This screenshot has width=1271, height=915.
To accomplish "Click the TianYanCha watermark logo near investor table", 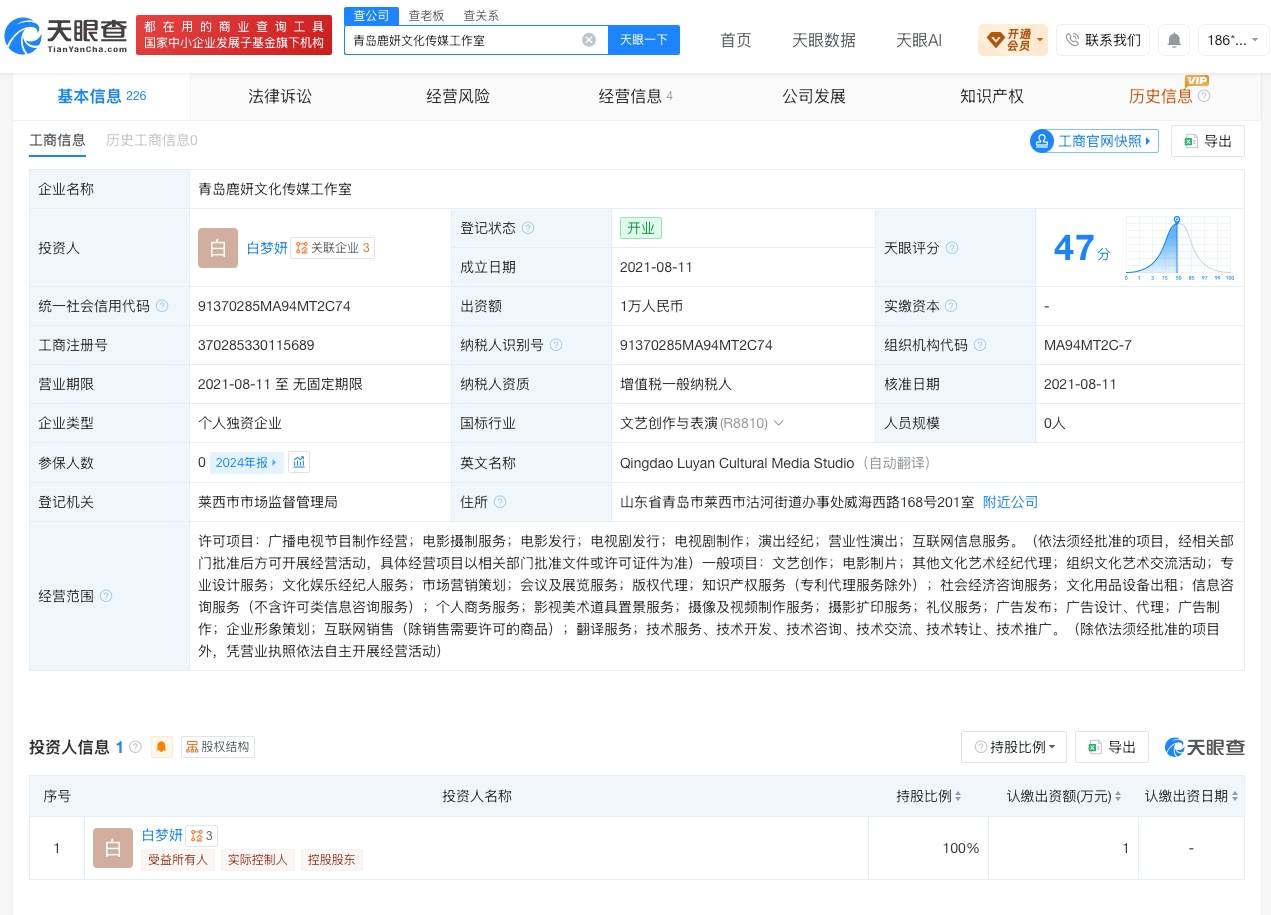I will (x=1205, y=747).
